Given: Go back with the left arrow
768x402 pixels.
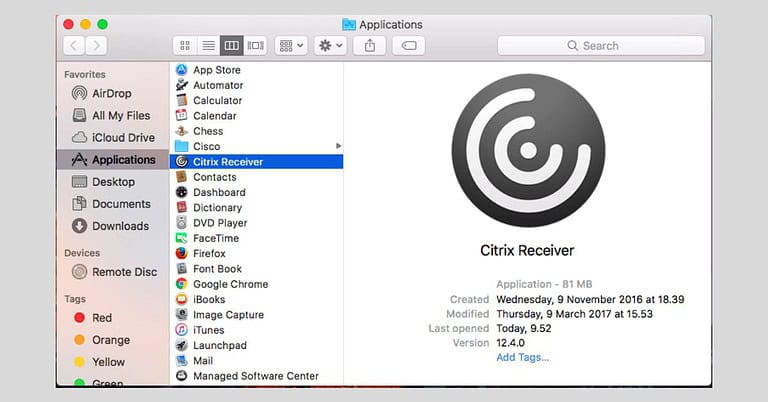Looking at the screenshot, I should point(74,46).
